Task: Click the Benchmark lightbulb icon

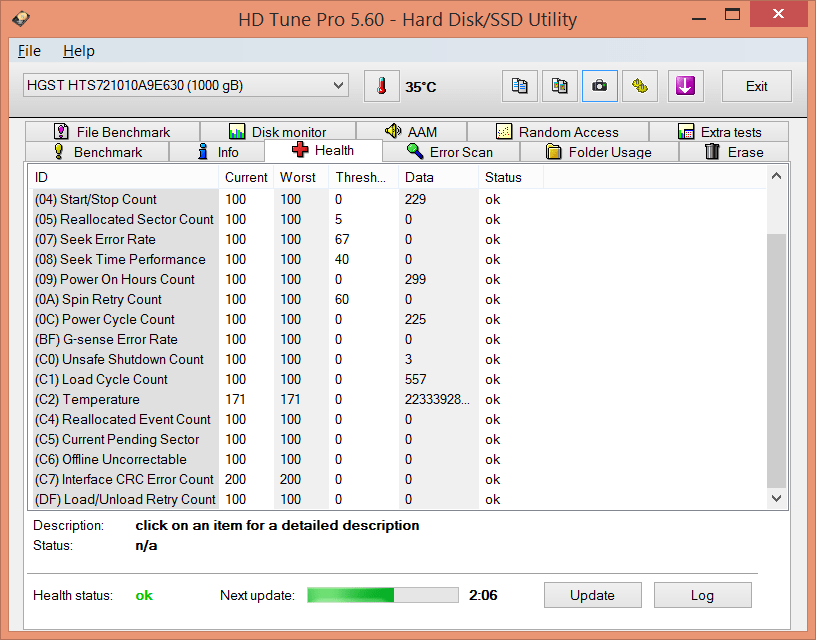Action: [x=59, y=151]
